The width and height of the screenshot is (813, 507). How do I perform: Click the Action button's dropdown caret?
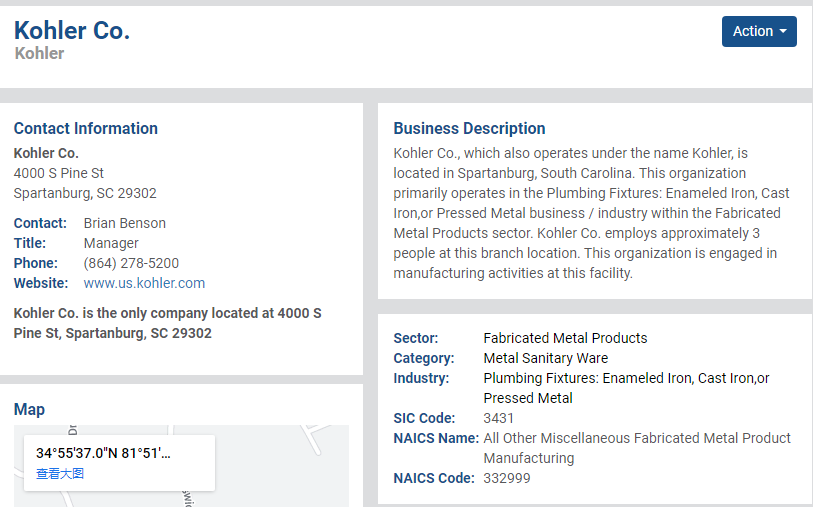(783, 32)
